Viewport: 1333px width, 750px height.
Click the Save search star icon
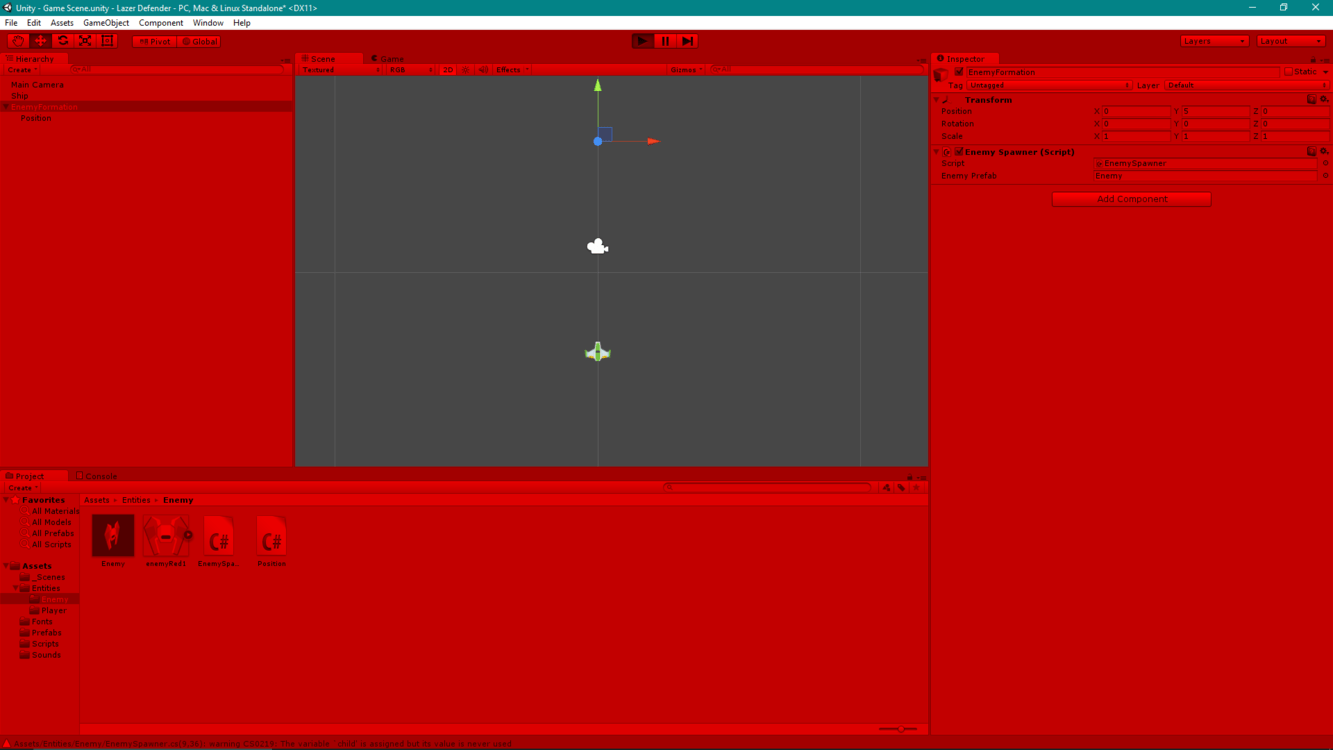pyautogui.click(x=916, y=488)
